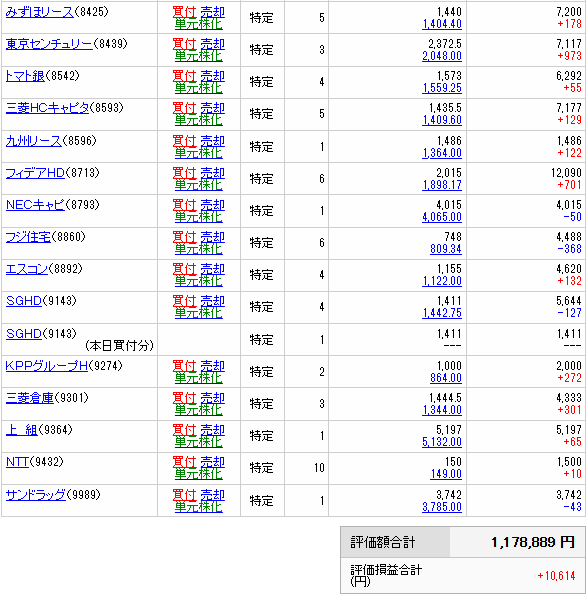Screen dimensions: 587x595
Task: Select the フィデアHD valuation 12,090
Action: pos(566,173)
